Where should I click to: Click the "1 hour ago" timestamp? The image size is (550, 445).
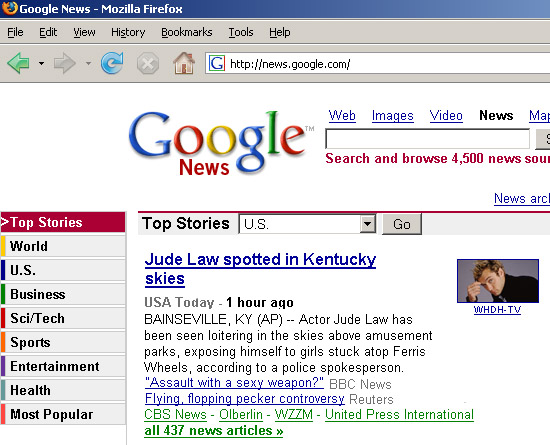(260, 302)
